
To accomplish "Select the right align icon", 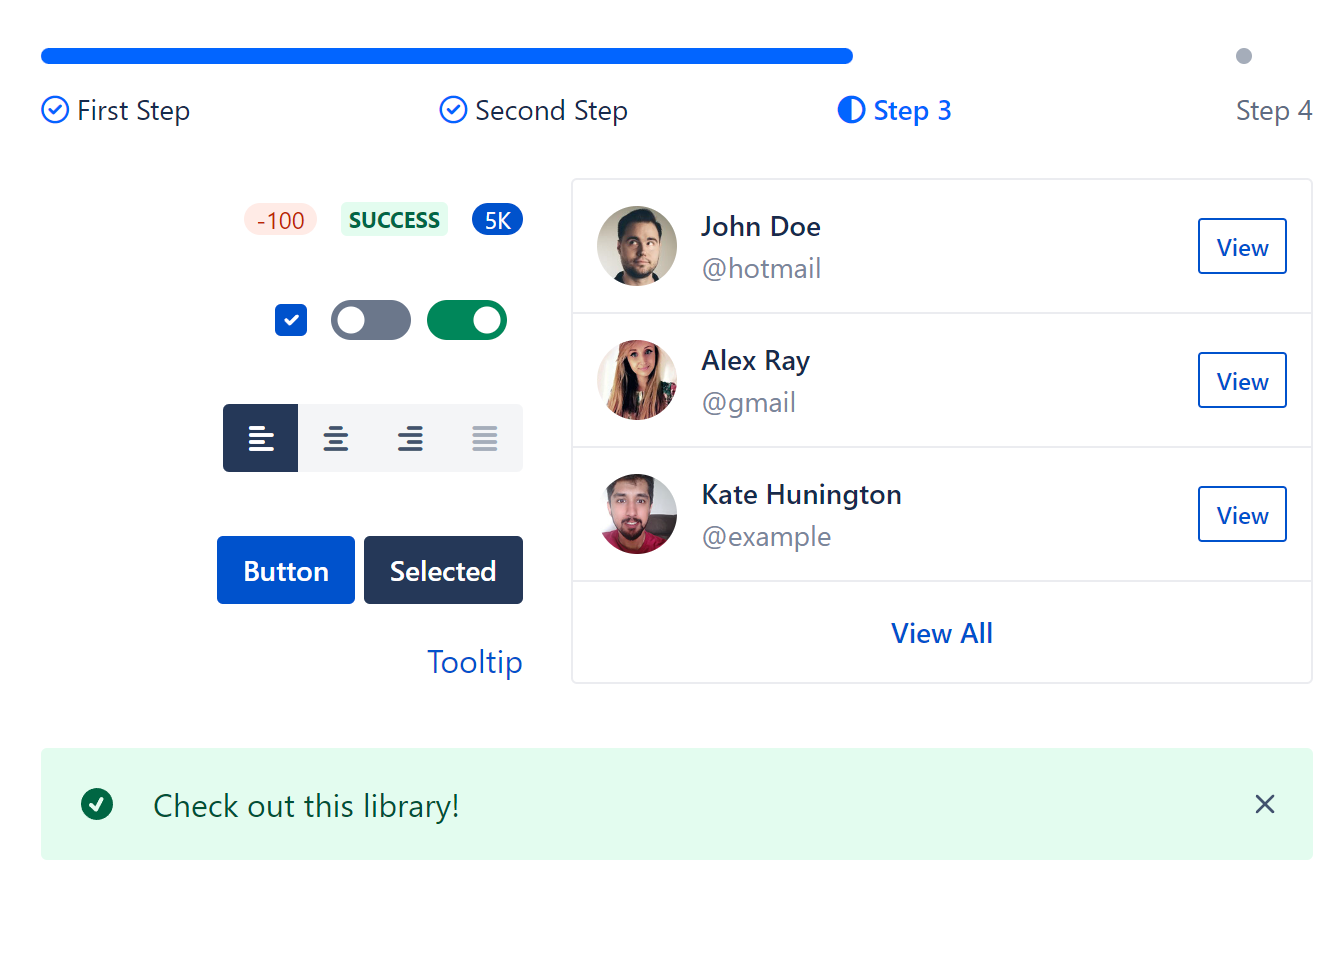I will [x=410, y=437].
